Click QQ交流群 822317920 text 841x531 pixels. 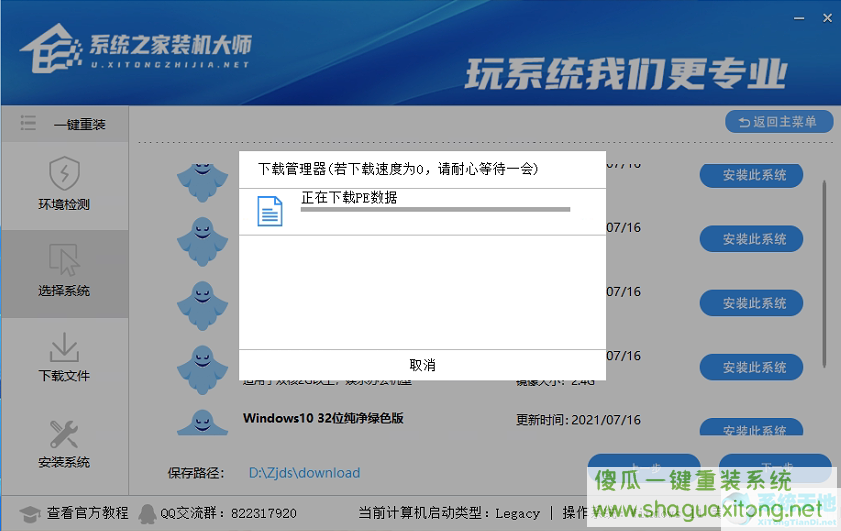tap(228, 513)
